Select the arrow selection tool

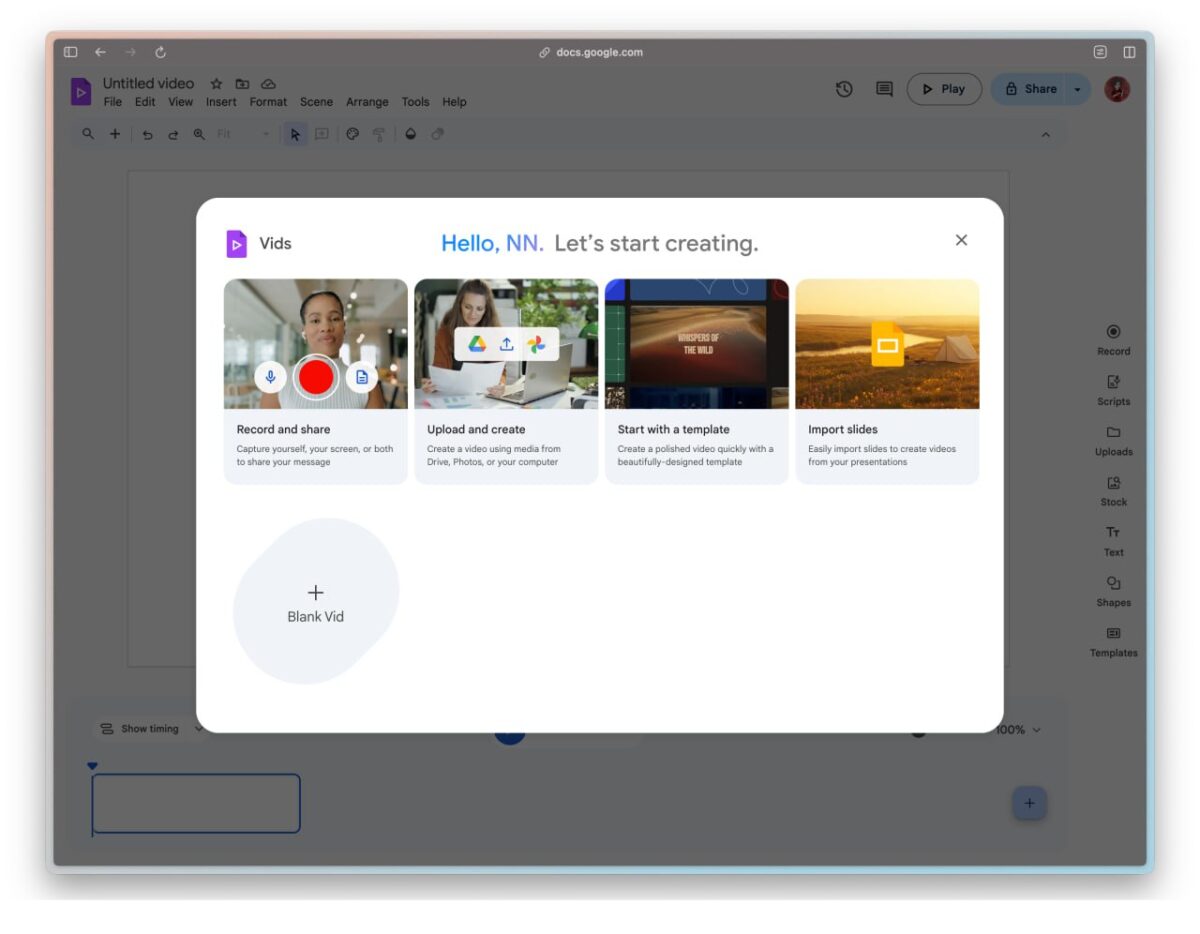pos(295,134)
